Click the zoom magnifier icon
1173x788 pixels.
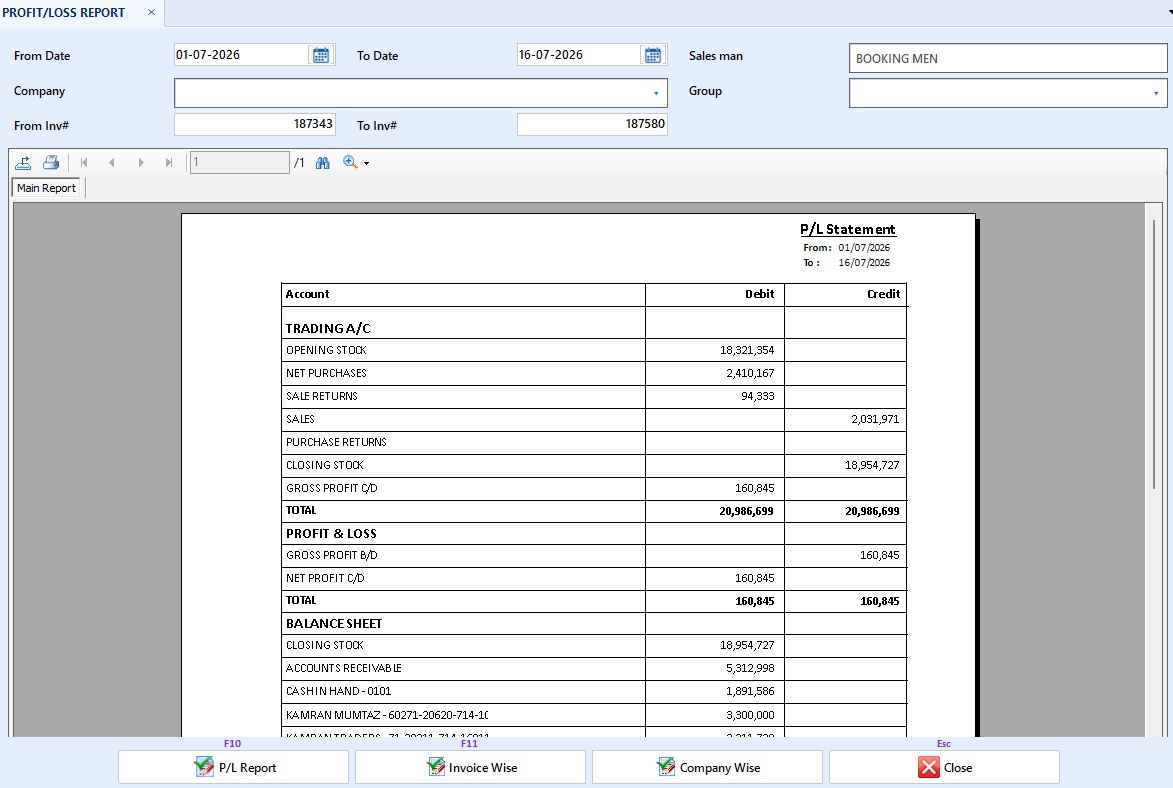click(349, 162)
